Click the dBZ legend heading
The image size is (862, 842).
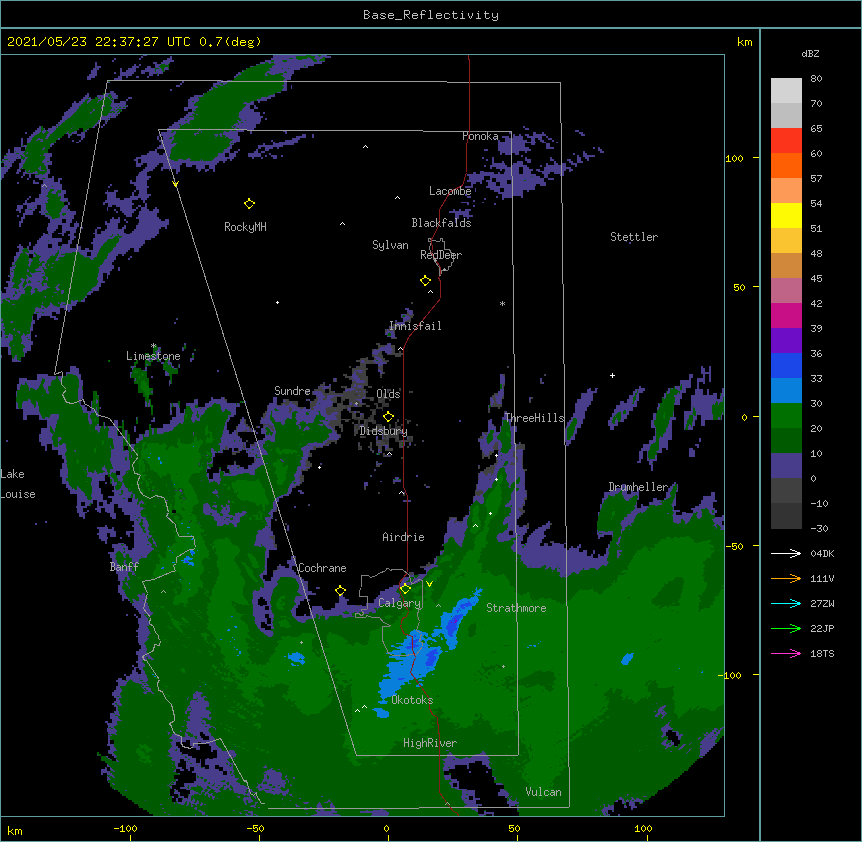pos(810,54)
